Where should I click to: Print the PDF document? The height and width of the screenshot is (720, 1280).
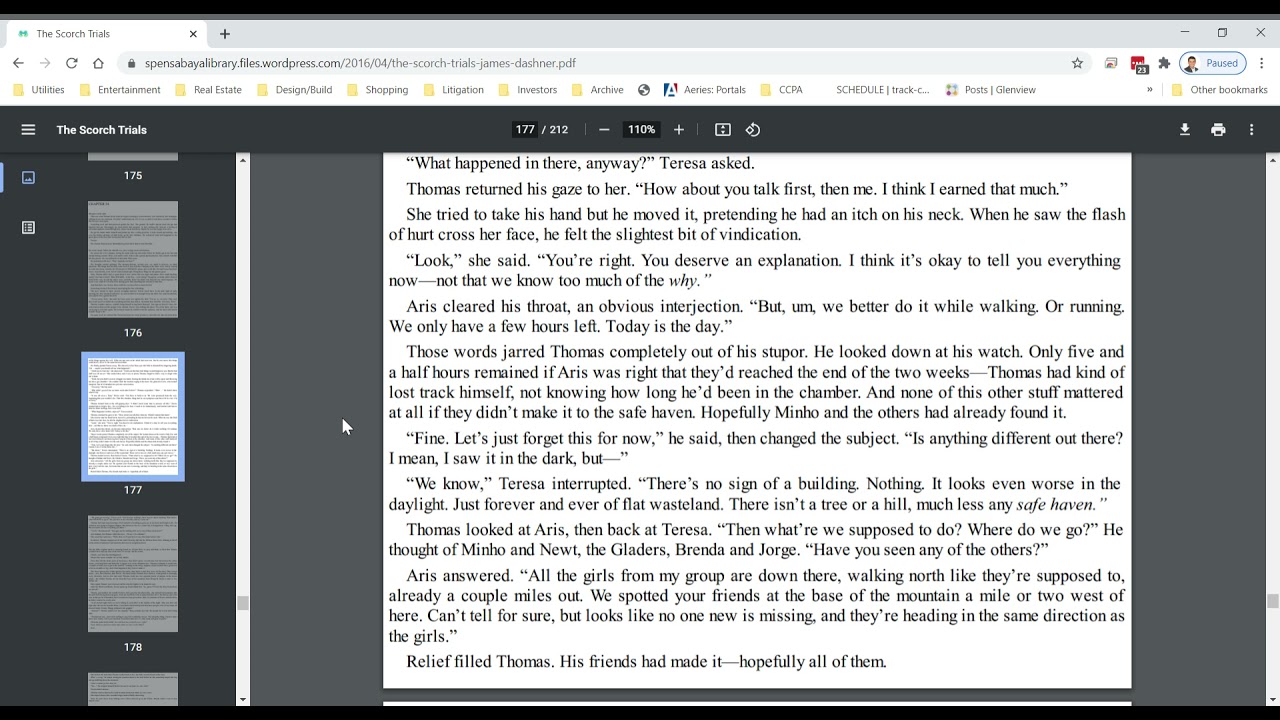point(1218,130)
